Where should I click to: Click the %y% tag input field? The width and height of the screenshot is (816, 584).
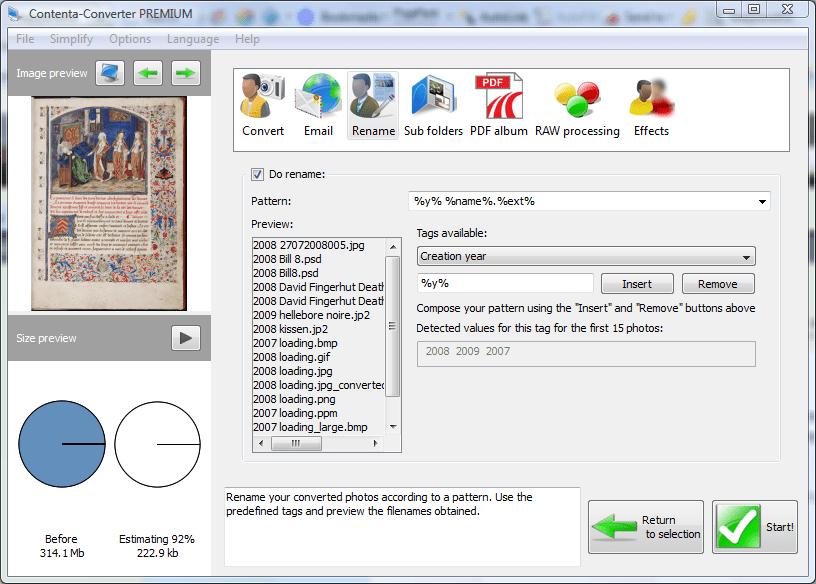tap(505, 284)
